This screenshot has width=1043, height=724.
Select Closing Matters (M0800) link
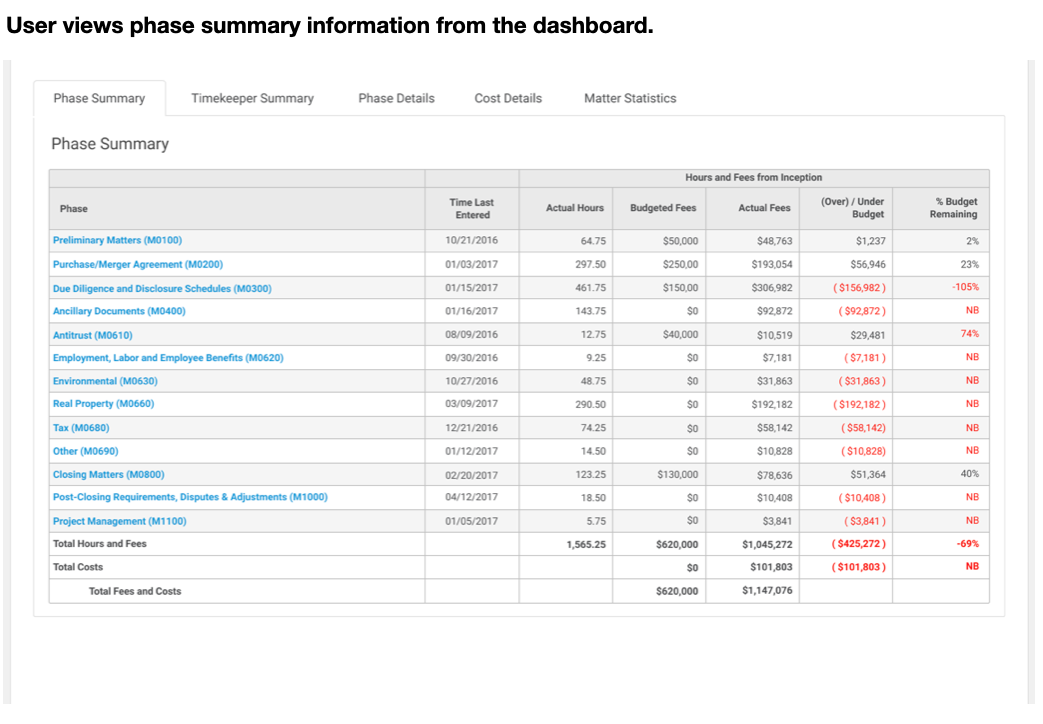(x=108, y=475)
